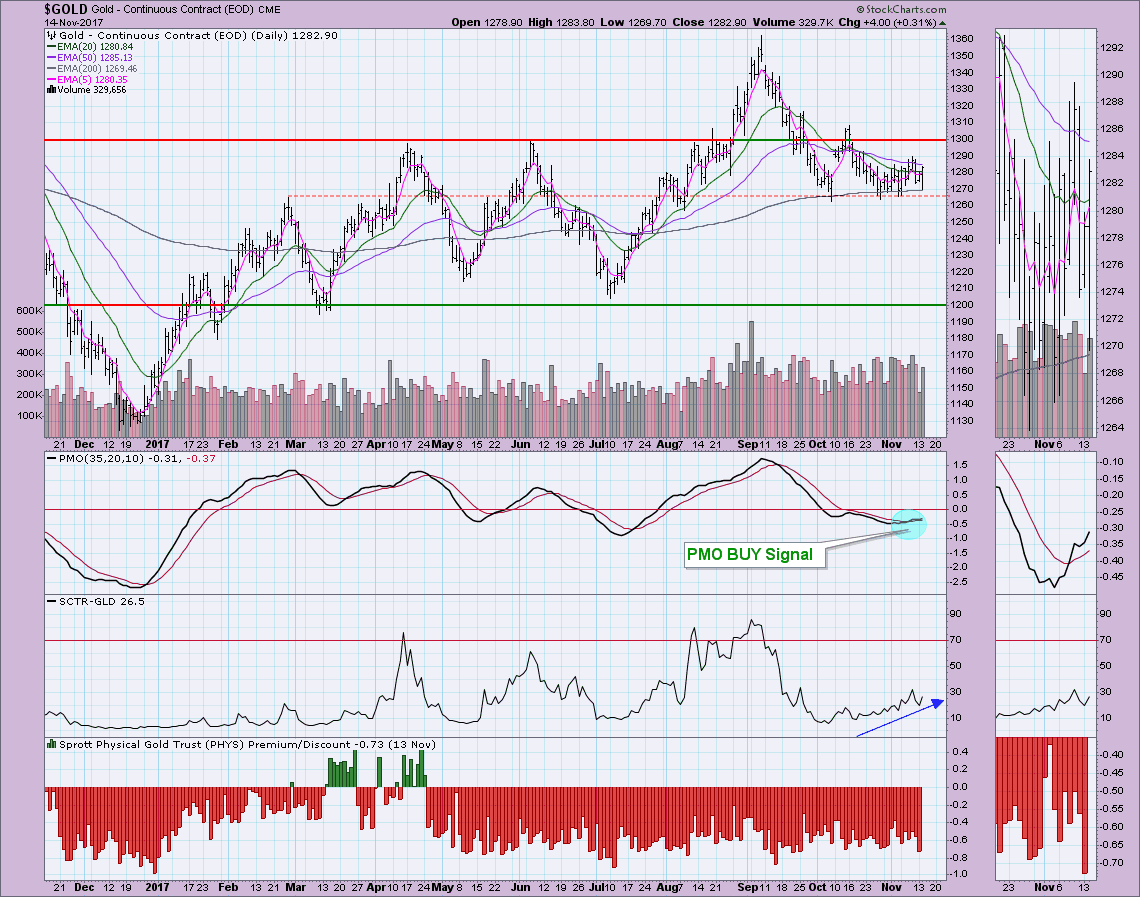
Task: Click the 1300 price axis label
Action: click(x=962, y=139)
